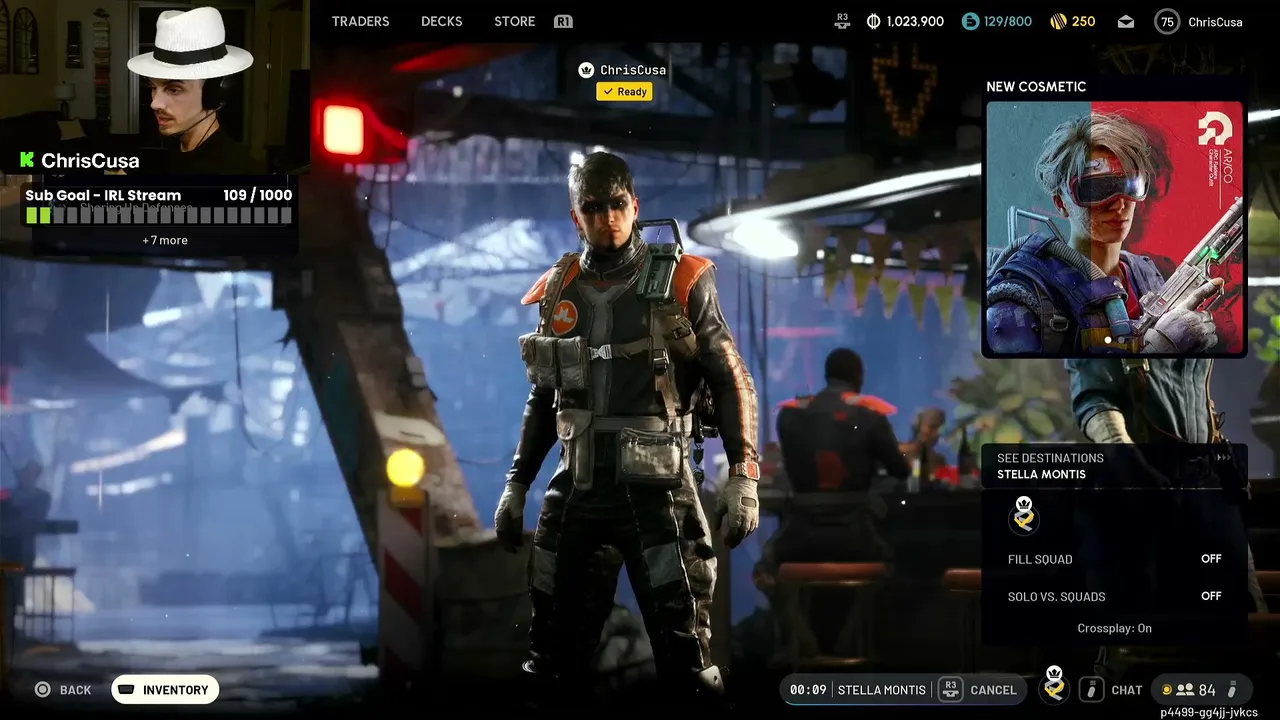Open the TRADERS tab
1280x720 pixels.
point(360,21)
